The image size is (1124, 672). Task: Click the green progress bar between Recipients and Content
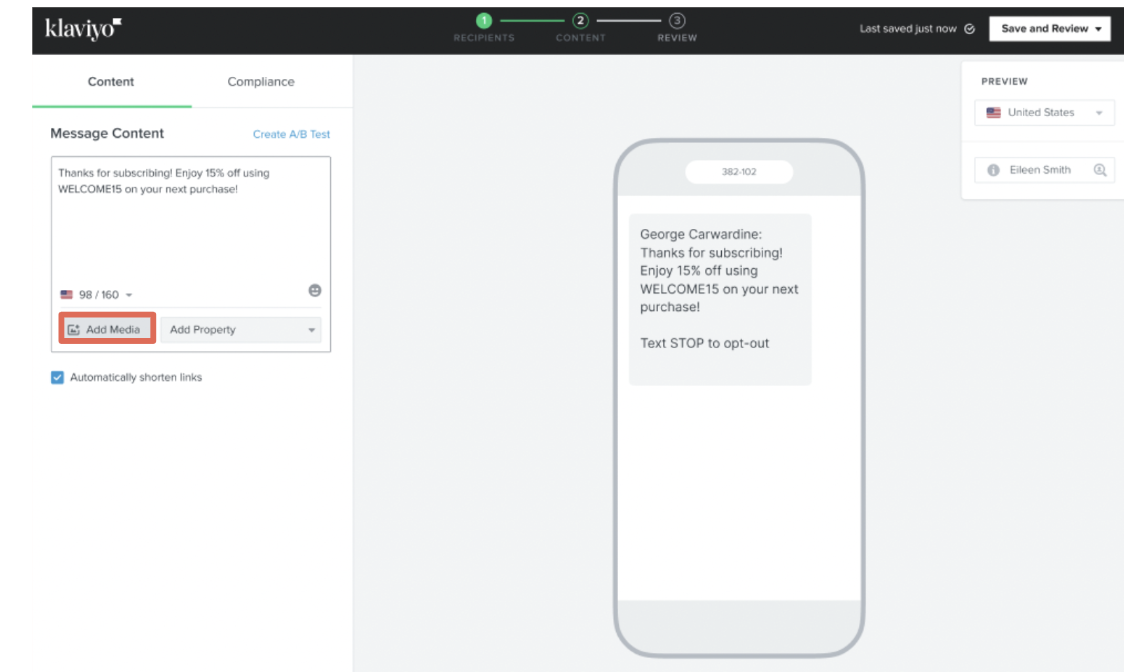click(x=532, y=19)
